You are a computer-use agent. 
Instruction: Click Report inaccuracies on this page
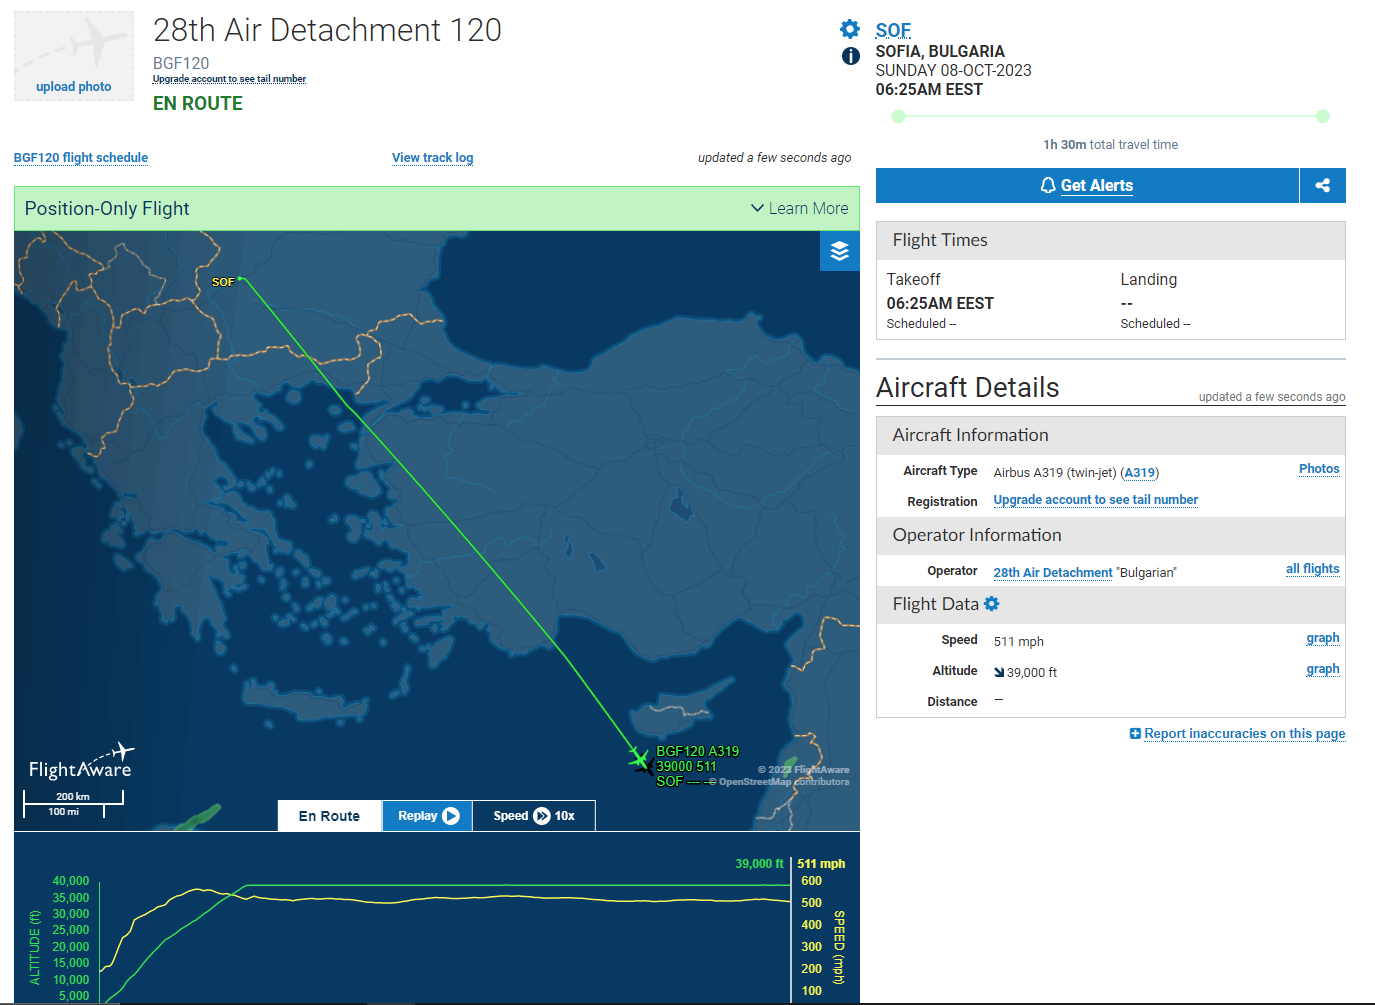(1244, 733)
